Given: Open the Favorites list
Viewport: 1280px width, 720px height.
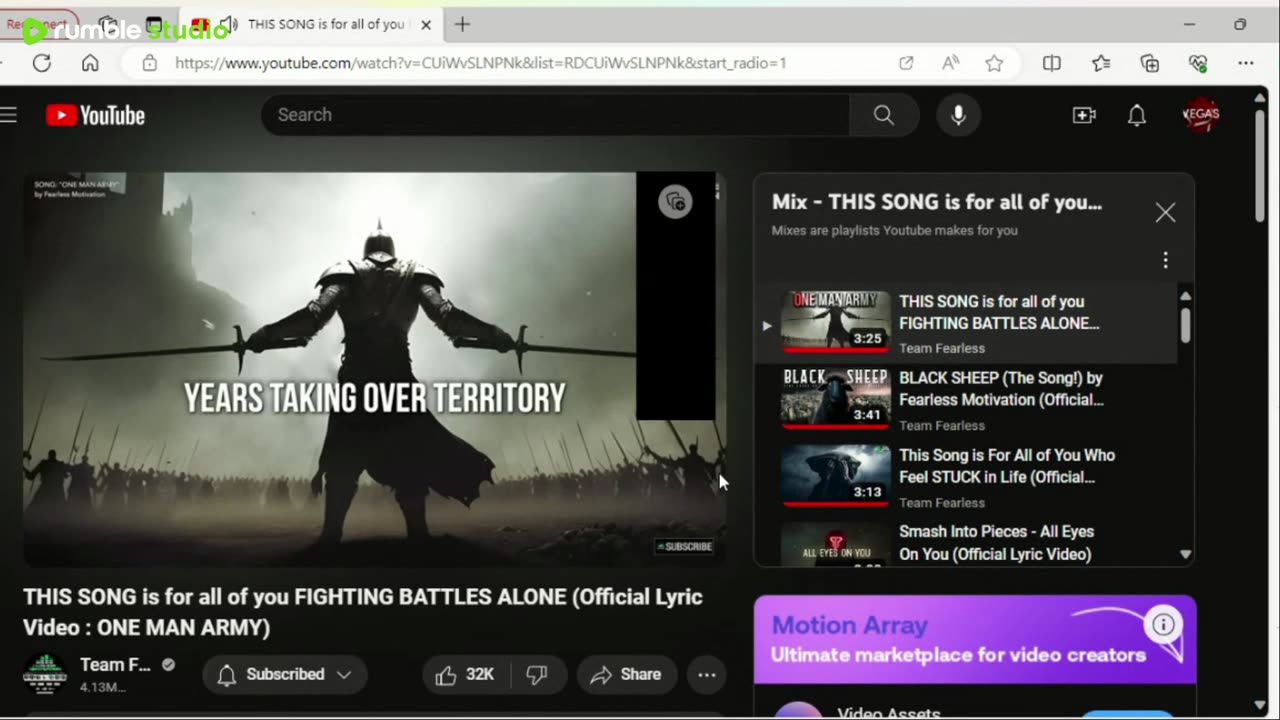Looking at the screenshot, I should pos(1101,63).
